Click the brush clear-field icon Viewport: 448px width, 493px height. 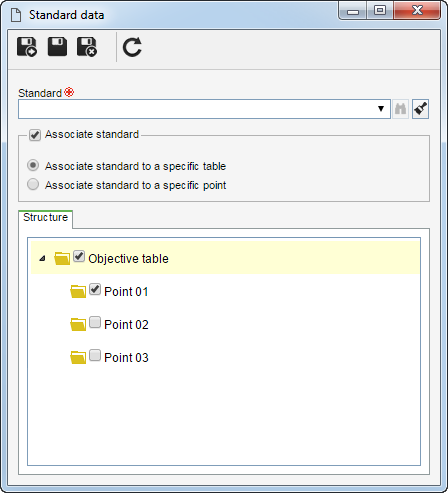[420, 109]
